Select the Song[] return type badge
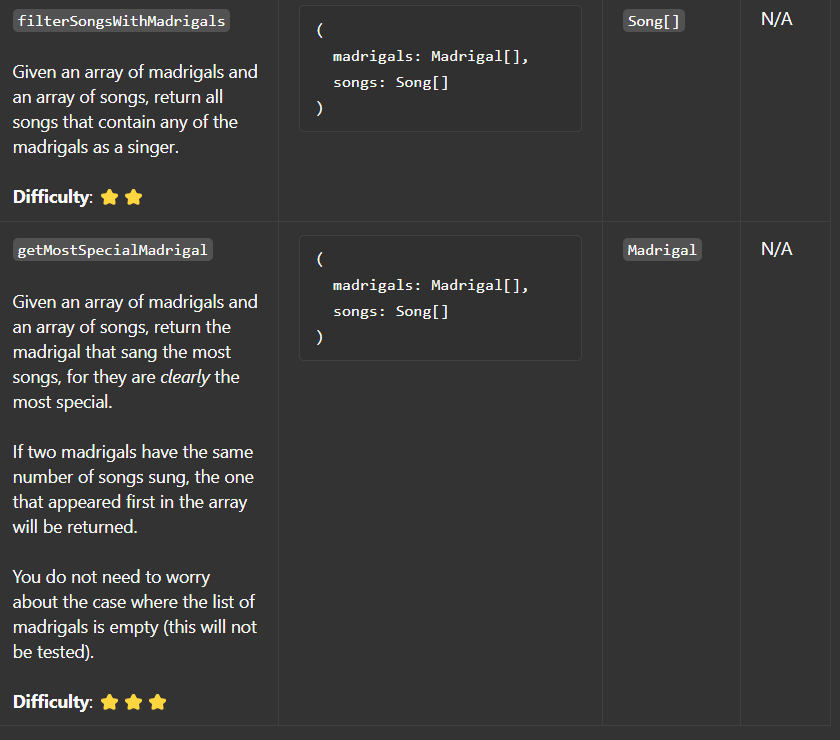 [653, 20]
